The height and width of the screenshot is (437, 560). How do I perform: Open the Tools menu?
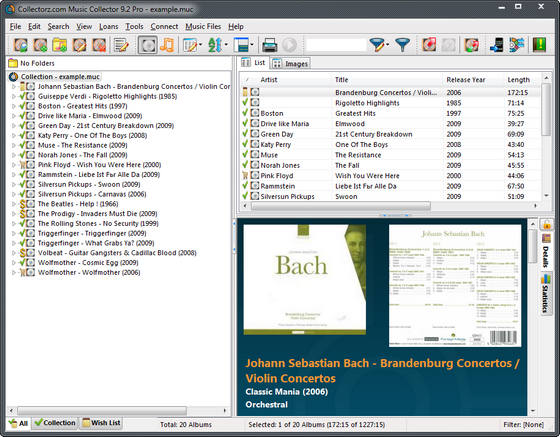pyautogui.click(x=134, y=27)
